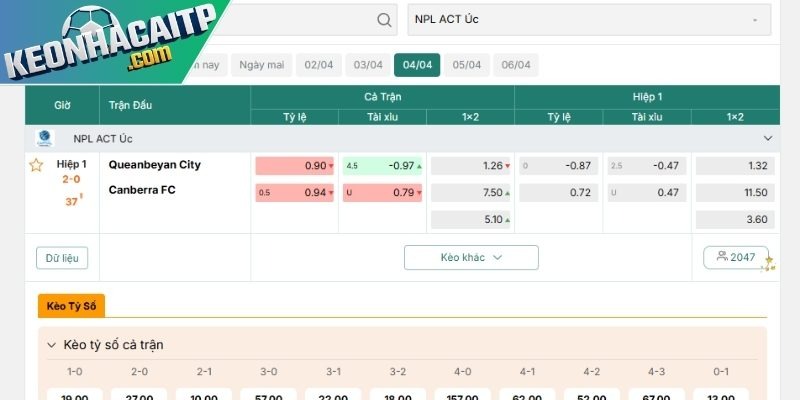The width and height of the screenshot is (800, 400).
Task: Open the NPL ACT Úc league dropdown
Action: (x=589, y=20)
